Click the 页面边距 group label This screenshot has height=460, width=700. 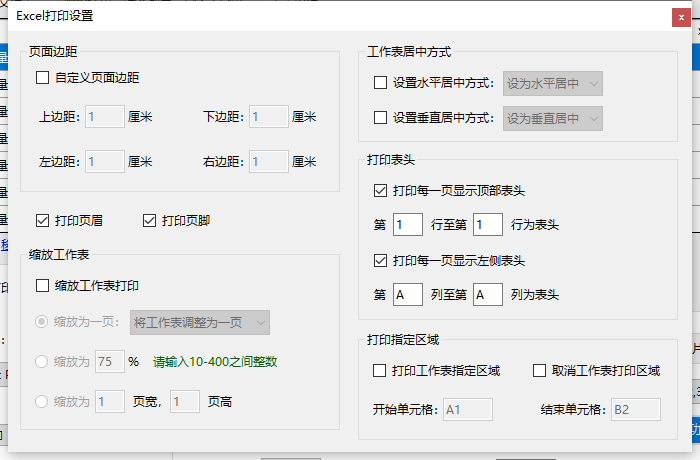[x=53, y=52]
